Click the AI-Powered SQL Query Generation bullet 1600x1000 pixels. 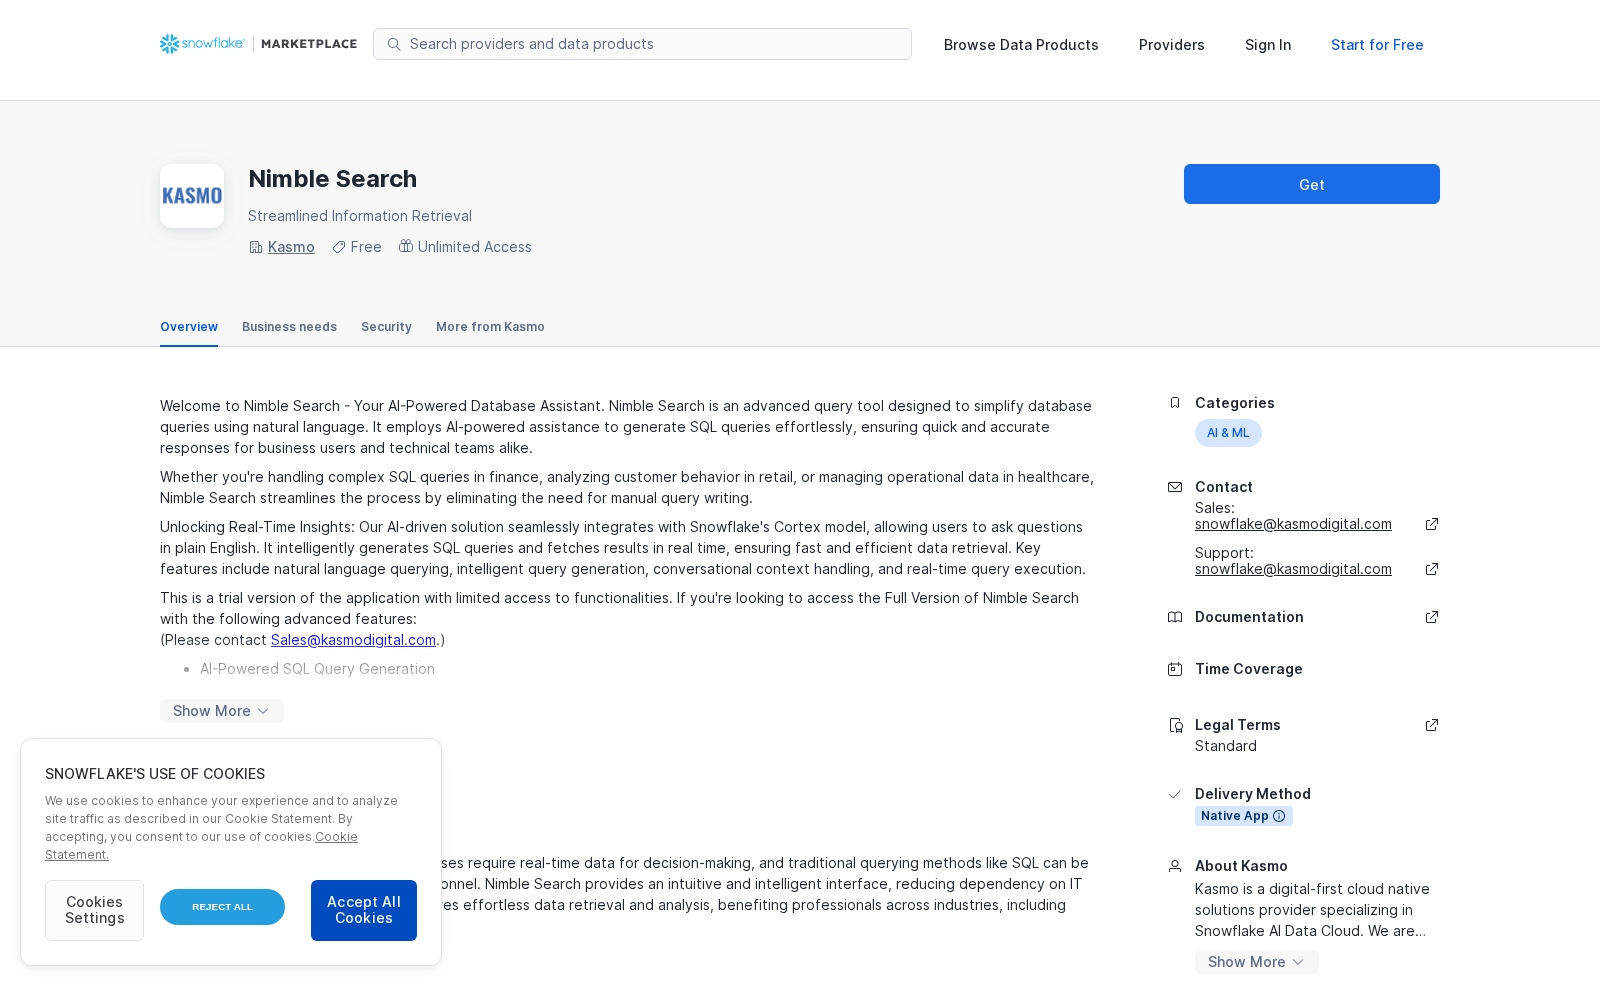coord(317,669)
